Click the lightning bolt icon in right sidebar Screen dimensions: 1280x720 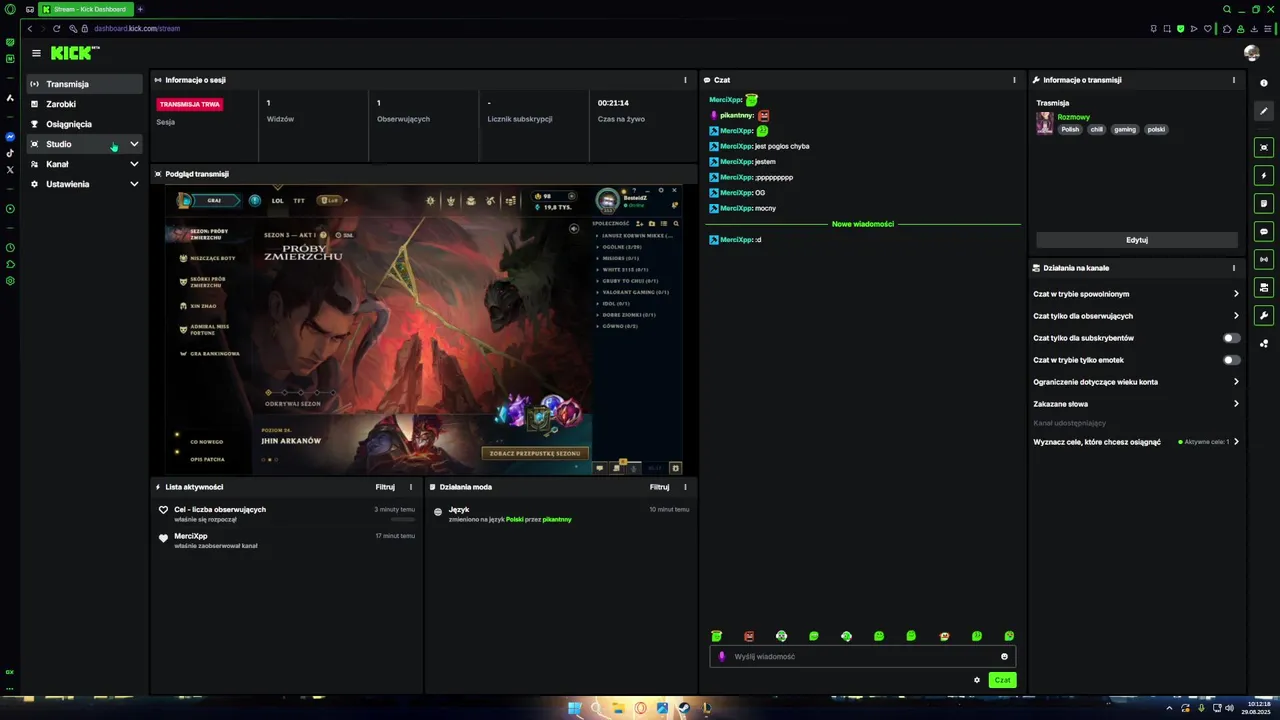(1264, 175)
